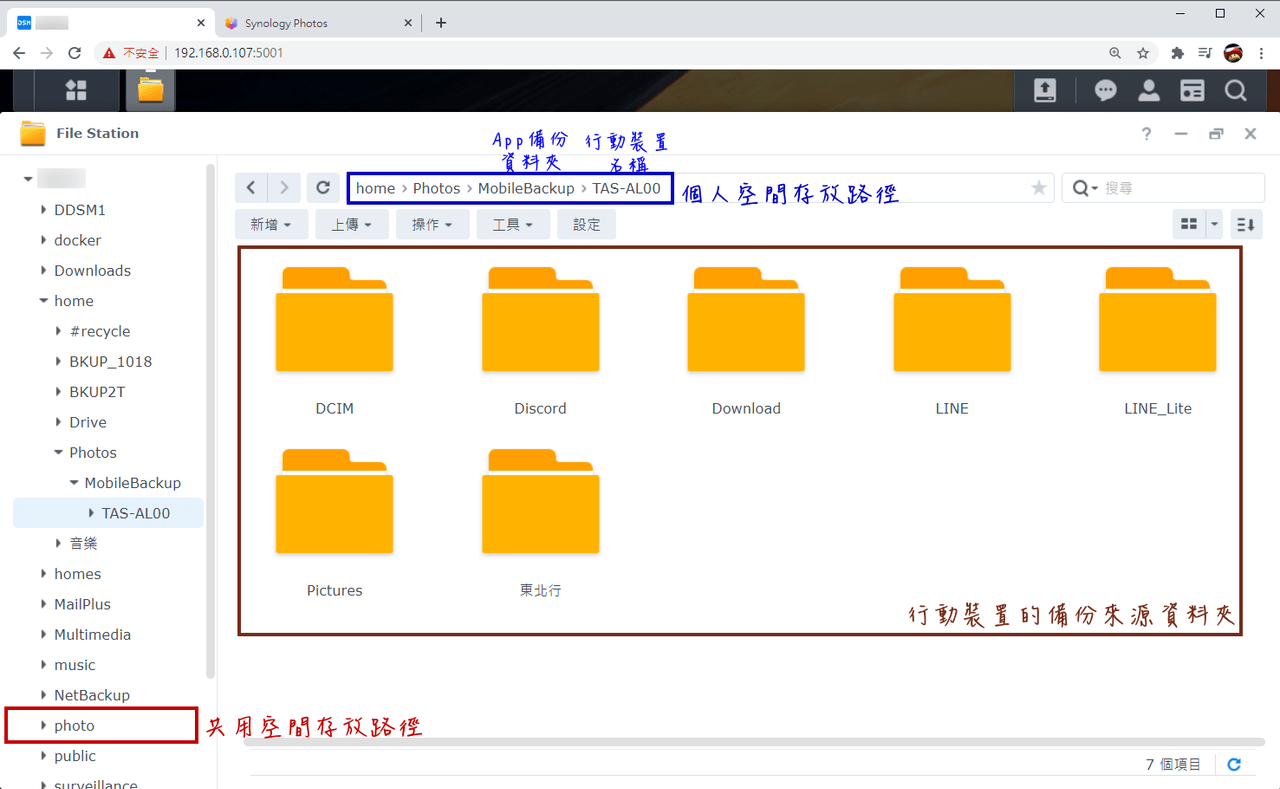Image resolution: width=1280 pixels, height=789 pixels.
Task: Click home in the path breadcrumb
Action: pyautogui.click(x=376, y=188)
